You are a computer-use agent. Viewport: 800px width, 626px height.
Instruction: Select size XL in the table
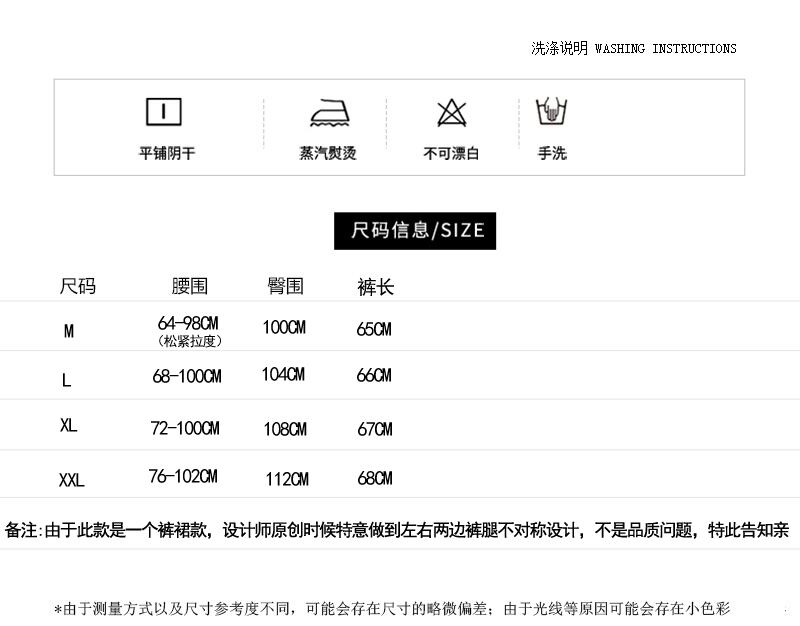tap(68, 425)
